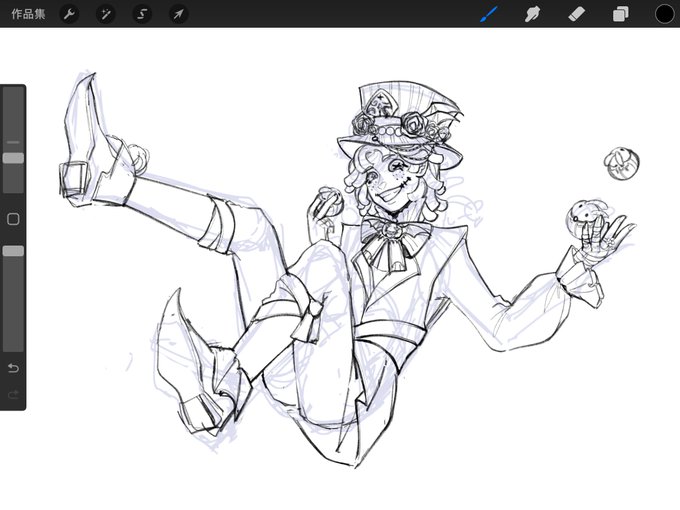
Task: Select the Smudge tool
Action: pyautogui.click(x=533, y=14)
